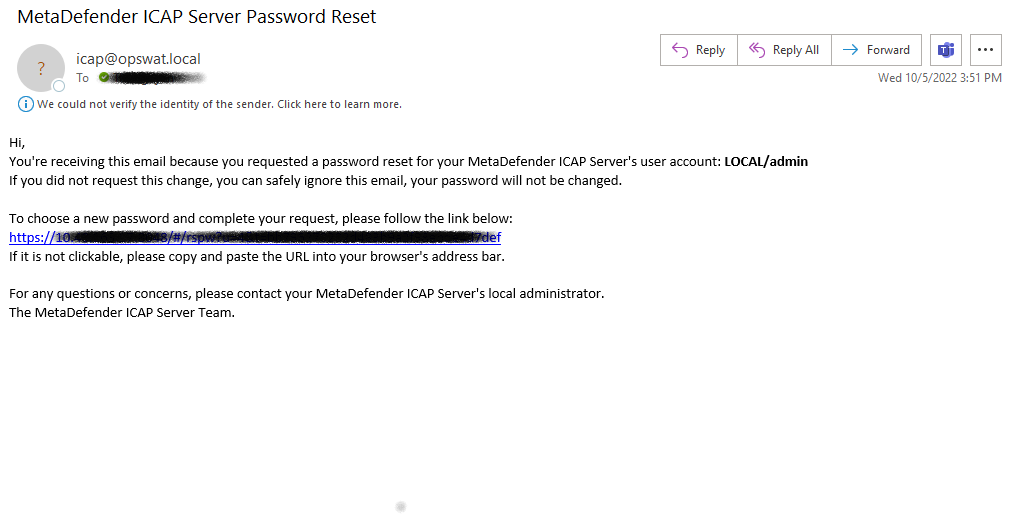Image resolution: width=1014 pixels, height=515 pixels.
Task: Click the double-arrow Reply All icon
Action: point(757,50)
